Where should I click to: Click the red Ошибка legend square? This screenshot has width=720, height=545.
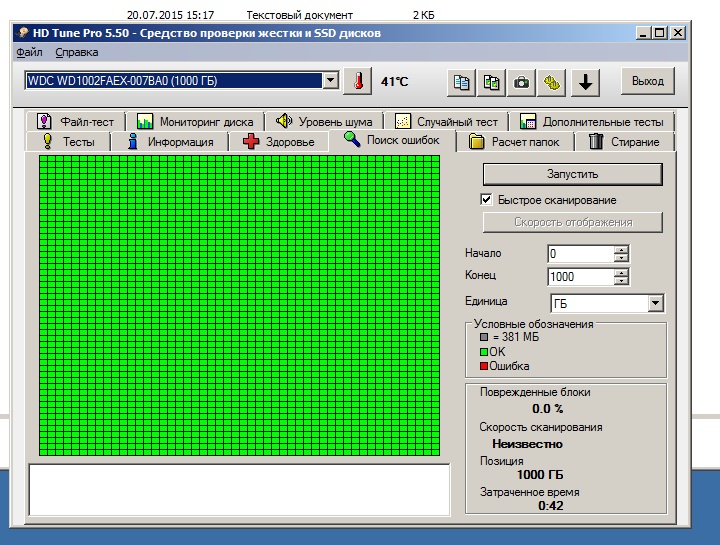coord(484,366)
